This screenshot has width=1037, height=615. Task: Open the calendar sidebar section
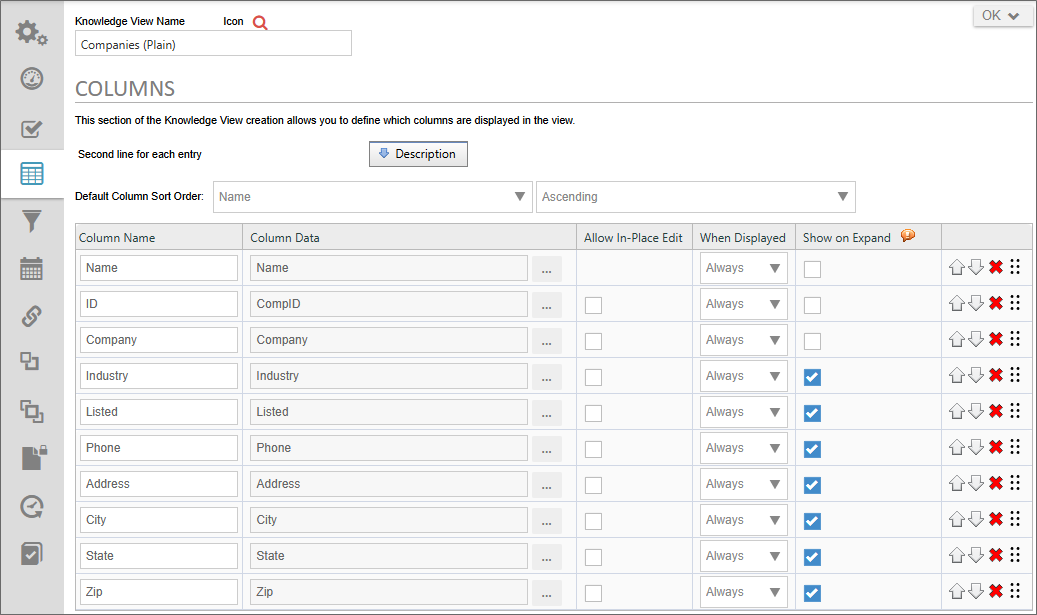[x=32, y=268]
